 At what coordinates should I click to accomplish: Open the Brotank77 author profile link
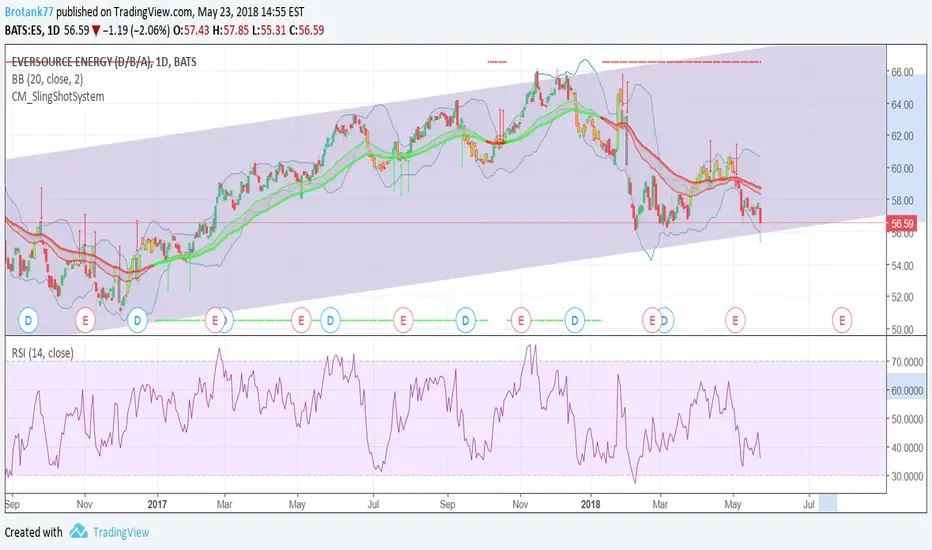pos(29,12)
